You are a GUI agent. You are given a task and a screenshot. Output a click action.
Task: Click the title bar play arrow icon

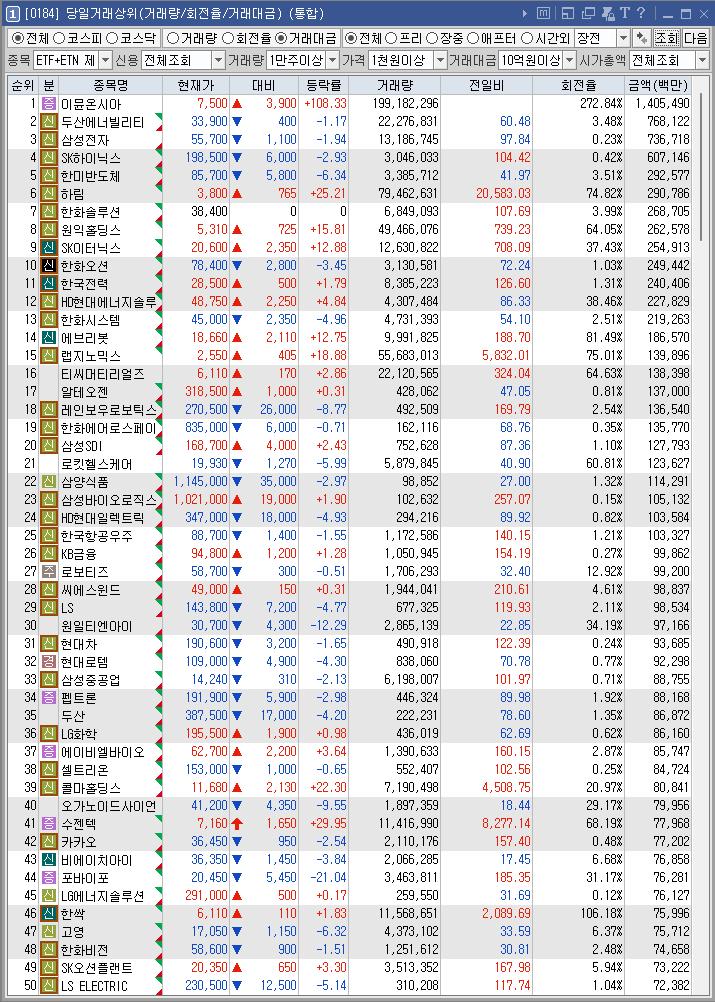[525, 13]
